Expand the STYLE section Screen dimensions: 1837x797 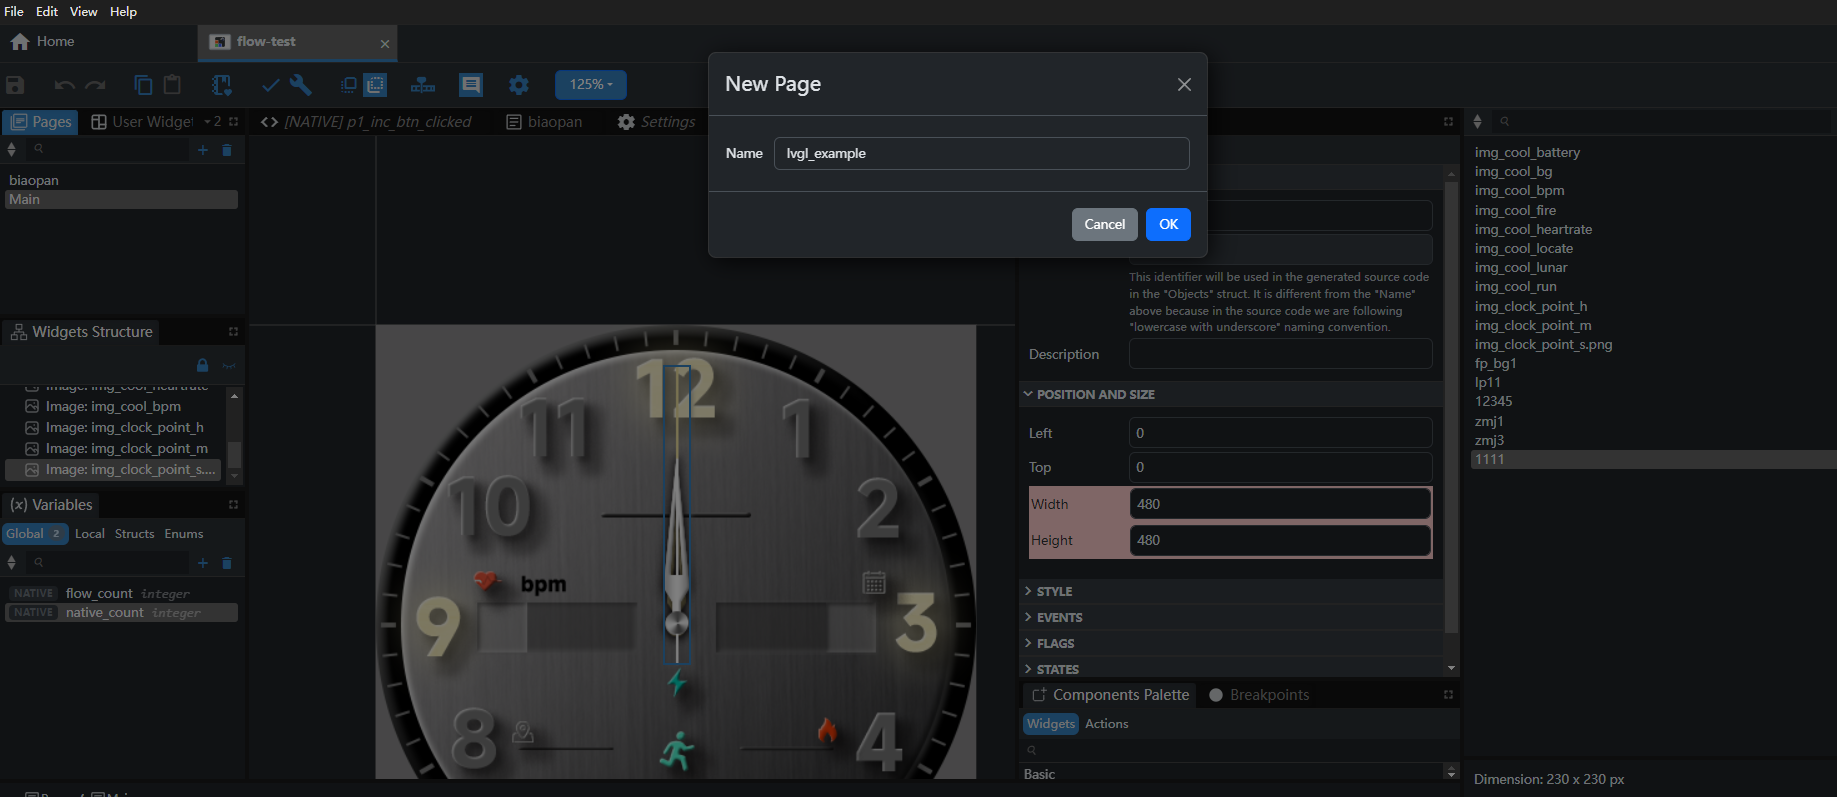[x=1054, y=592]
